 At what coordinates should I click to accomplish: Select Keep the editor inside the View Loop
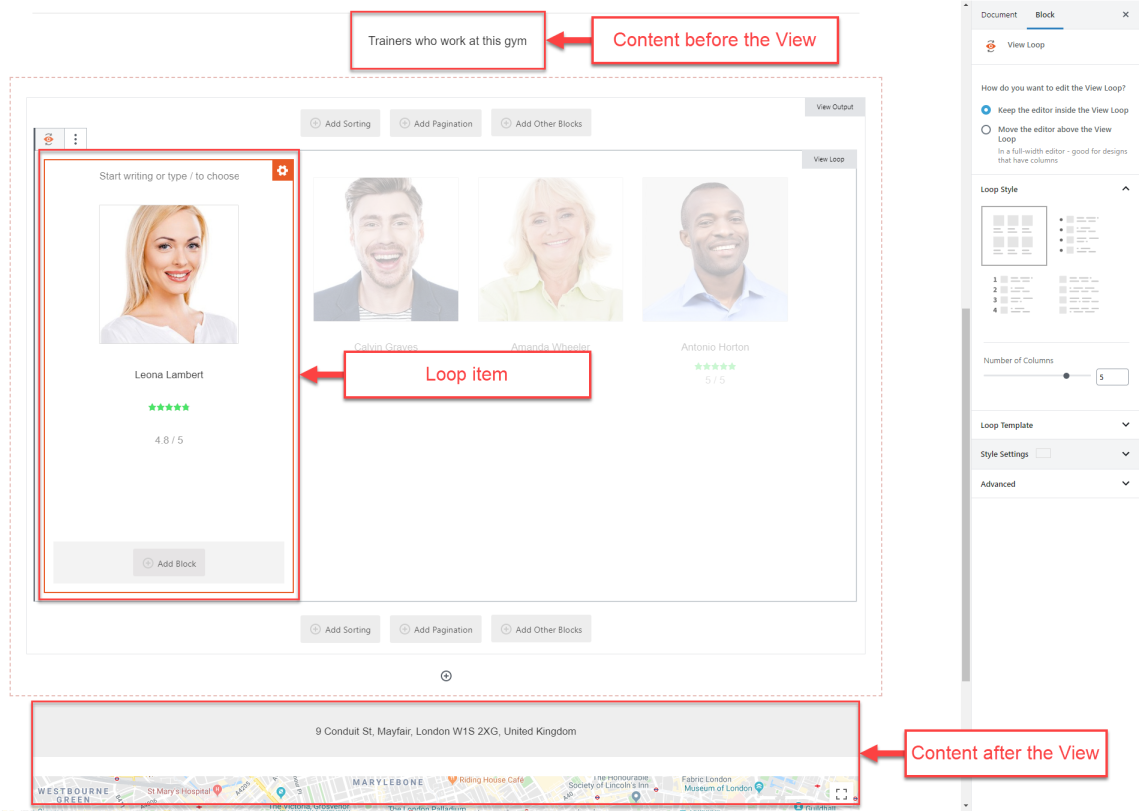[x=986, y=110]
